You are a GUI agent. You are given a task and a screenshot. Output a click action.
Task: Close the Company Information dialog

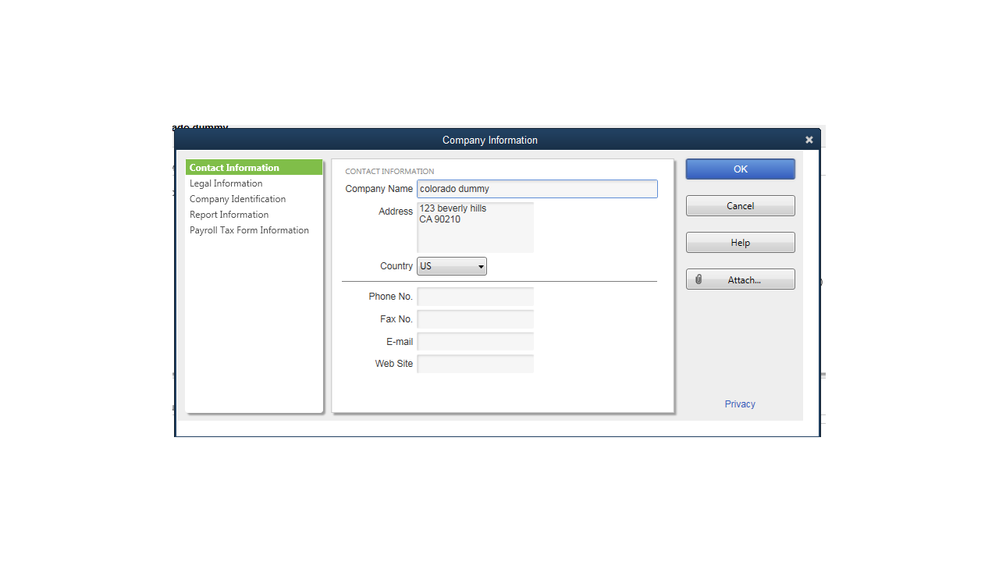coord(809,140)
